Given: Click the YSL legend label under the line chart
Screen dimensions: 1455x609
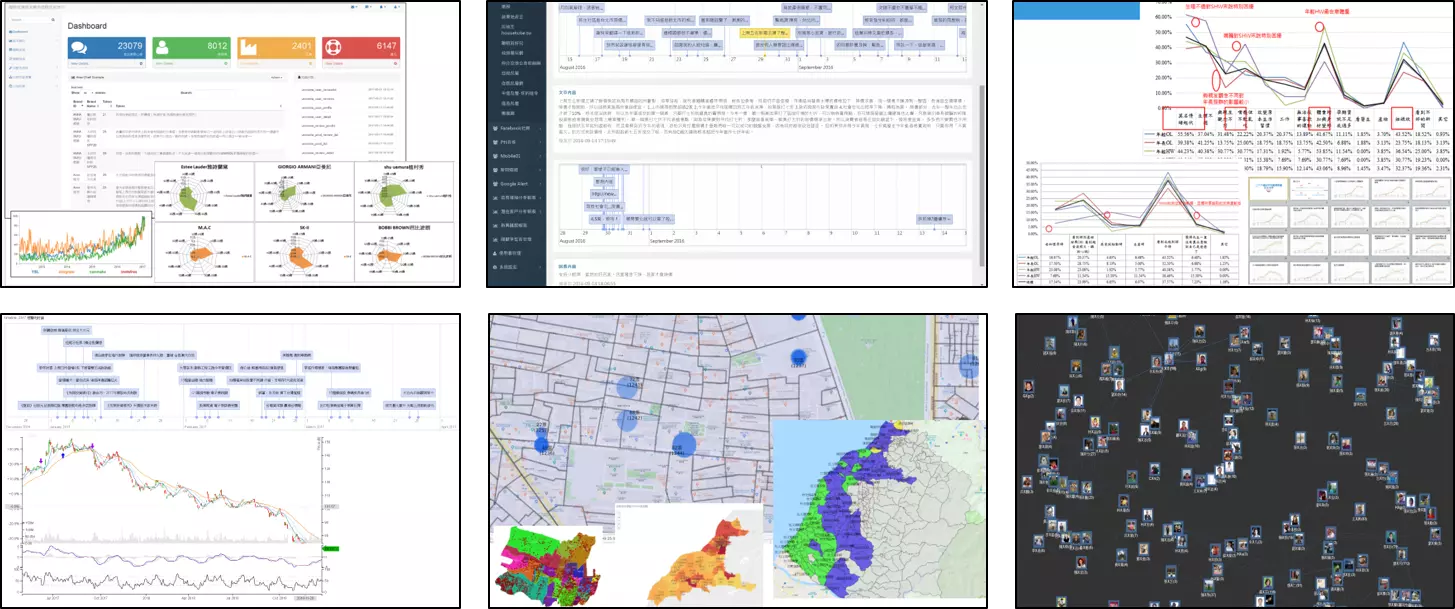Looking at the screenshot, I should coord(37,270).
